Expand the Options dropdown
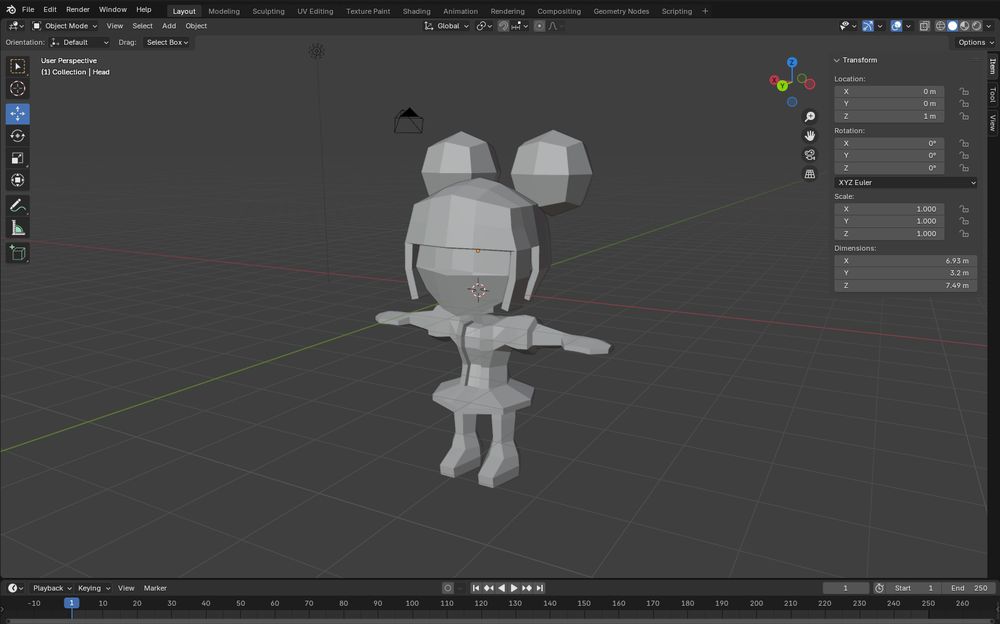 (975, 43)
